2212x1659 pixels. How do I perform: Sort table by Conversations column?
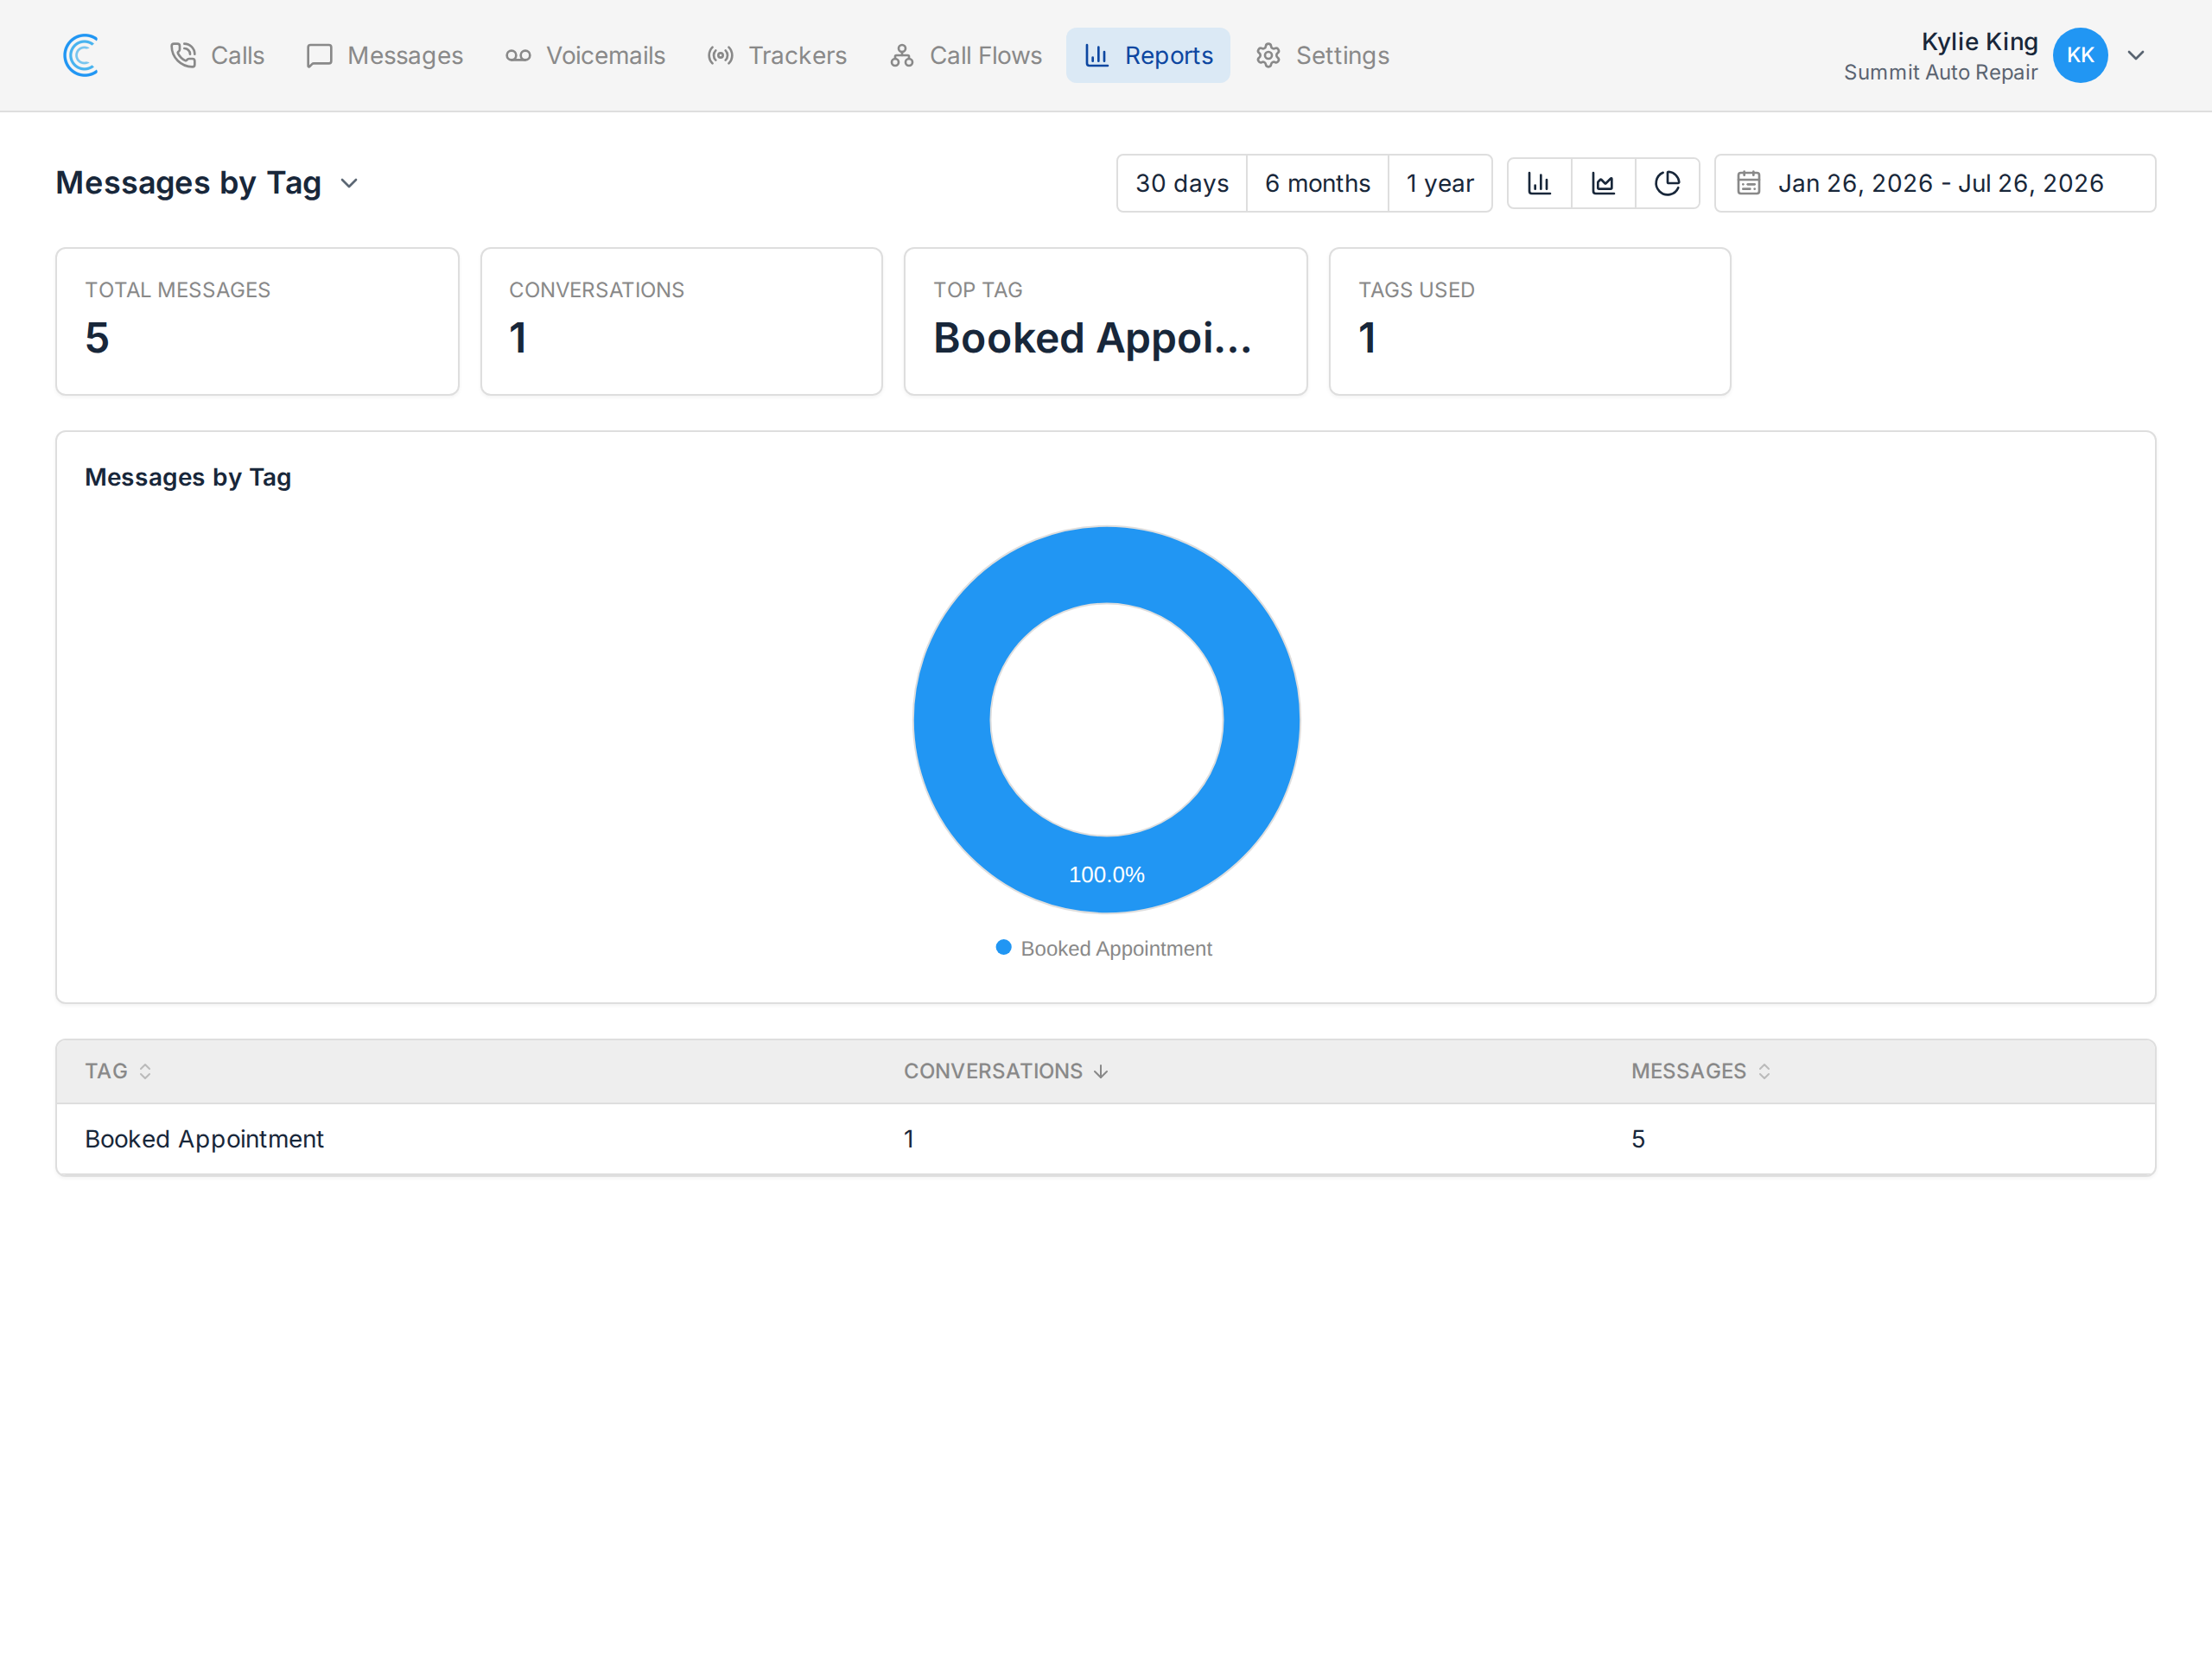point(1006,1071)
